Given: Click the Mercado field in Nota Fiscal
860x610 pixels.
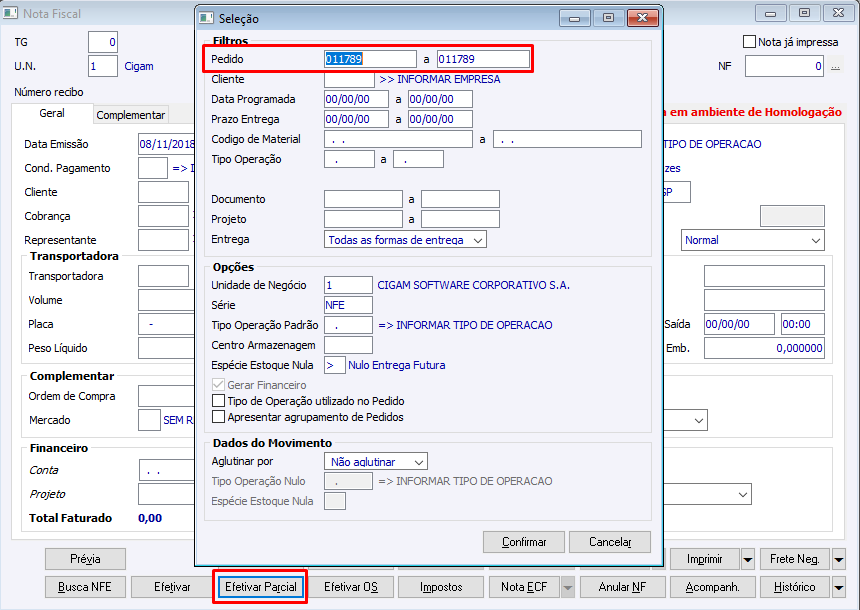Looking at the screenshot, I should pyautogui.click(x=149, y=420).
